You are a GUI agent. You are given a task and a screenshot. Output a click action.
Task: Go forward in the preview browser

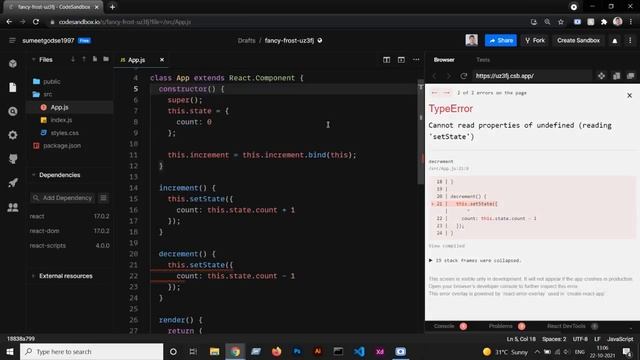[x=448, y=76]
